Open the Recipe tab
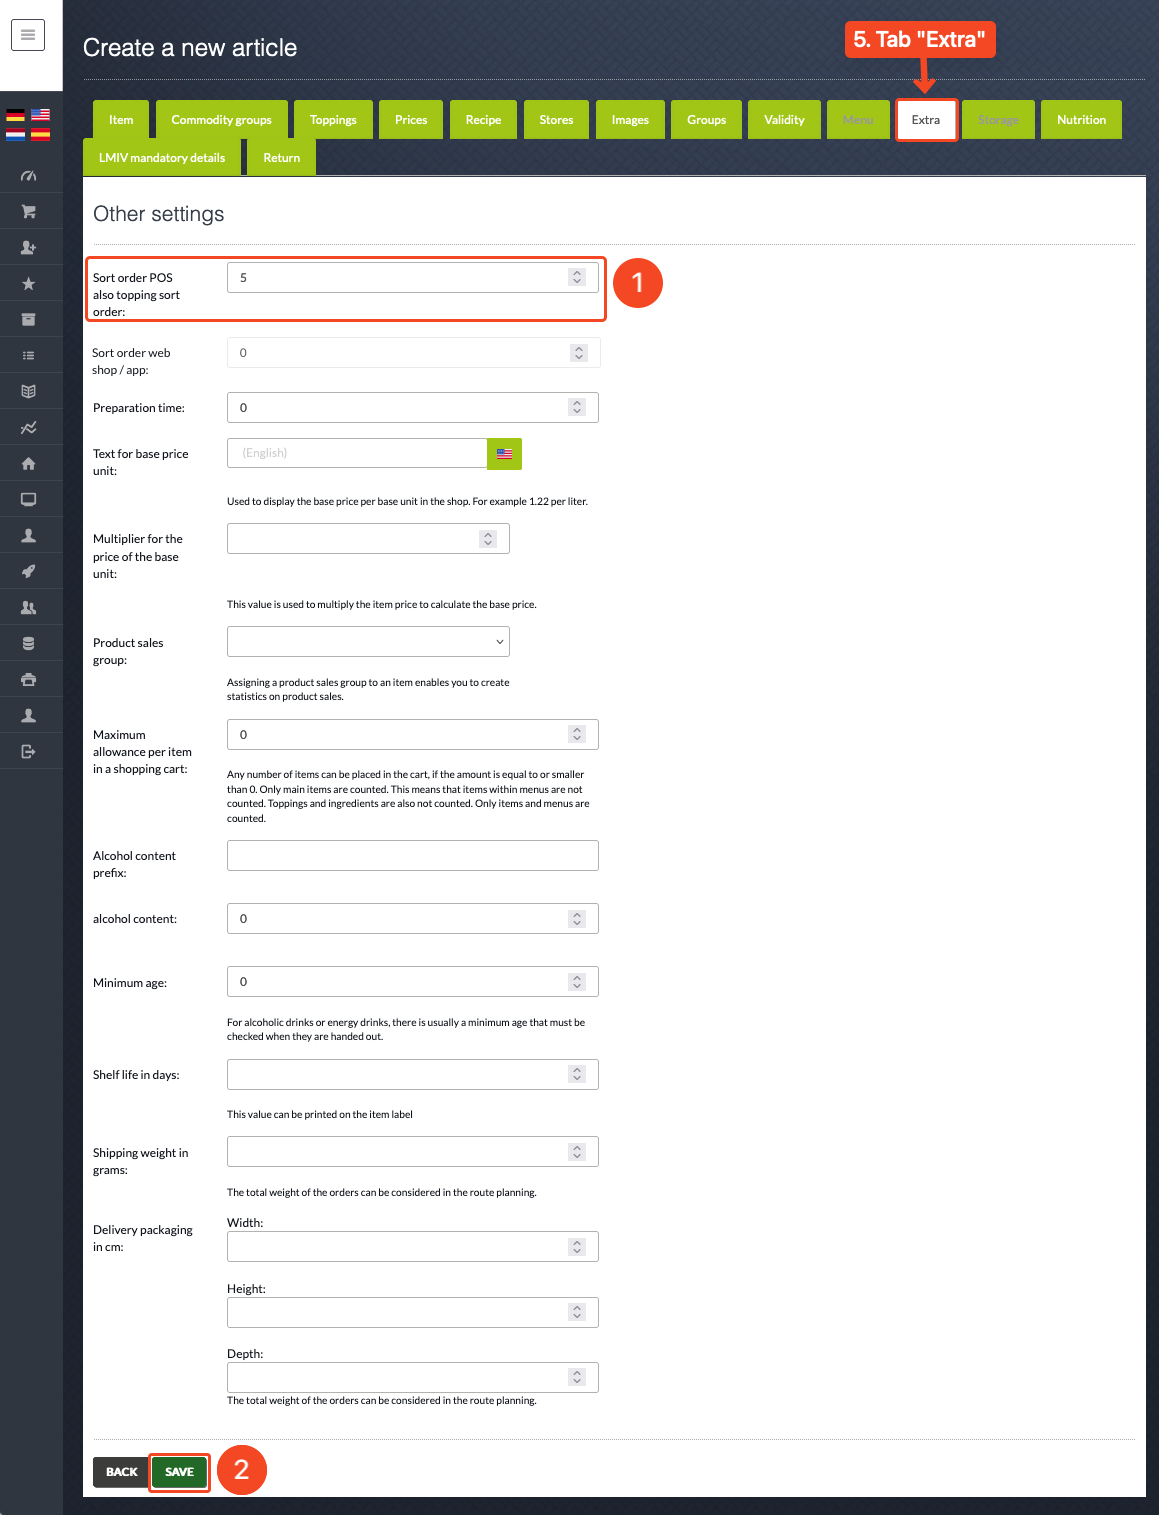Image resolution: width=1159 pixels, height=1515 pixels. (483, 120)
